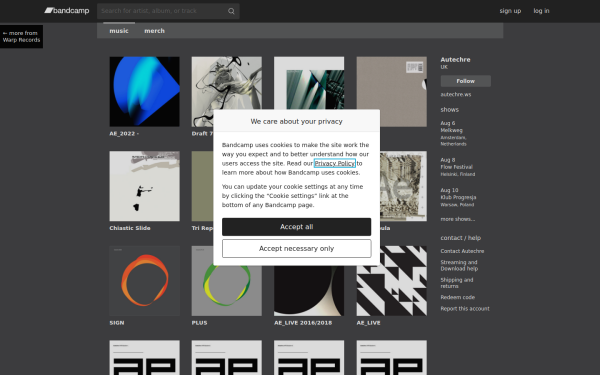
Task: Click the Chiastic Slide title text
Action: pos(130,228)
